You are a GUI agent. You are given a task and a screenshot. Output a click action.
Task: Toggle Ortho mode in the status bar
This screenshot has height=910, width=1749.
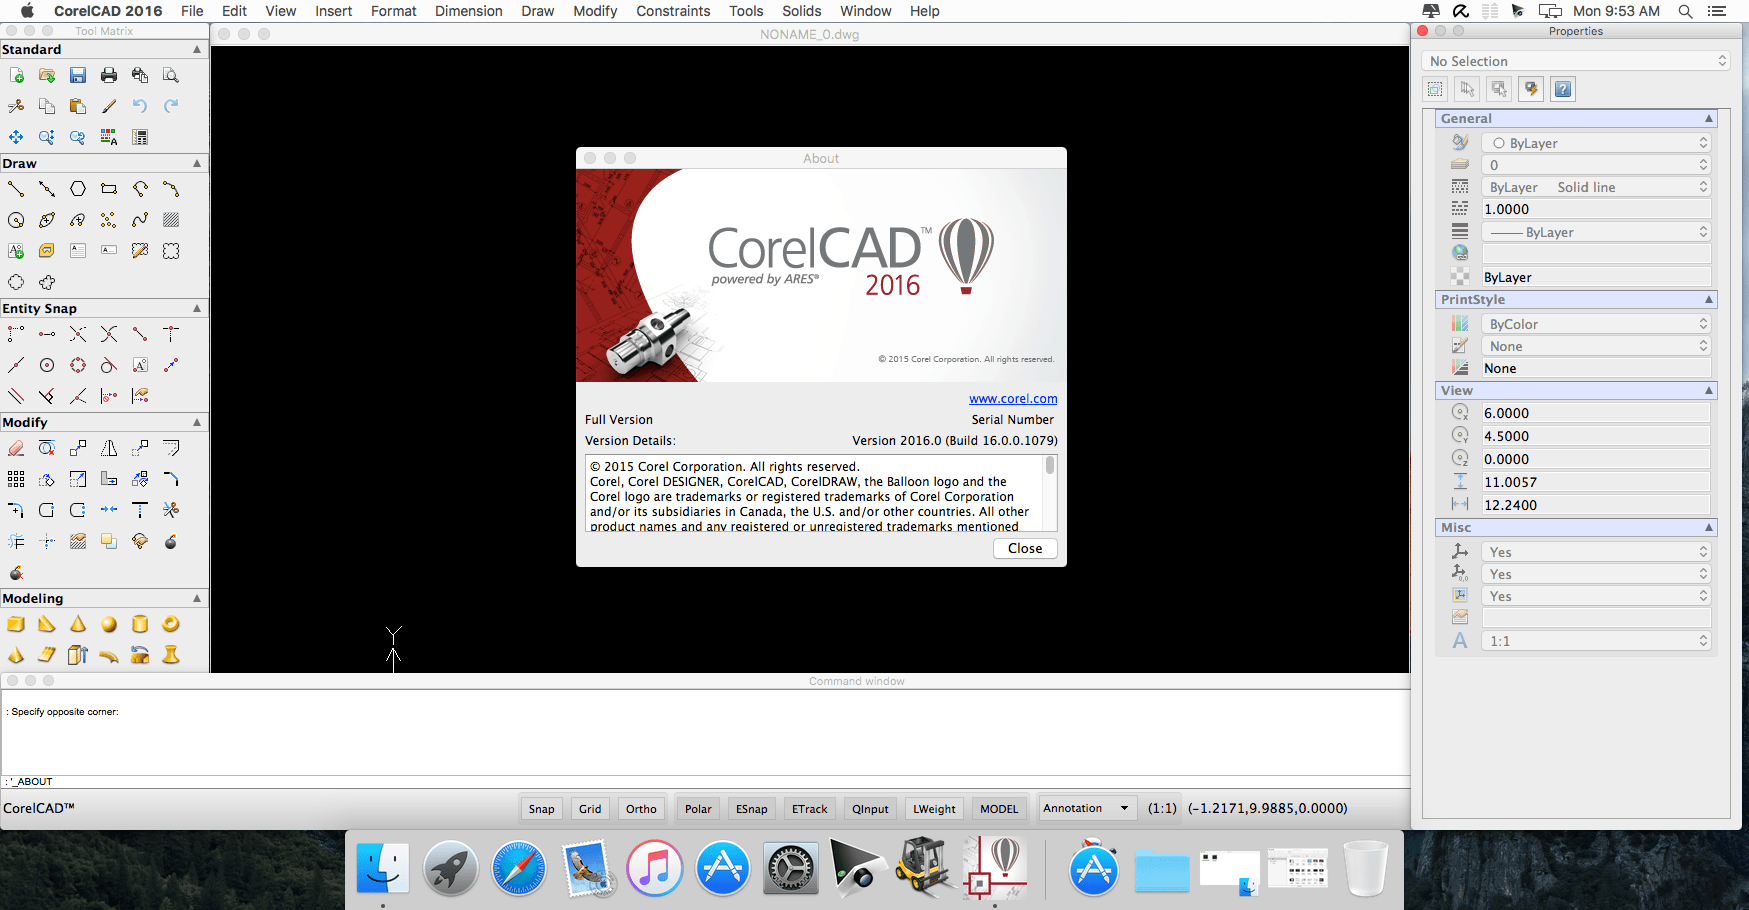click(641, 809)
